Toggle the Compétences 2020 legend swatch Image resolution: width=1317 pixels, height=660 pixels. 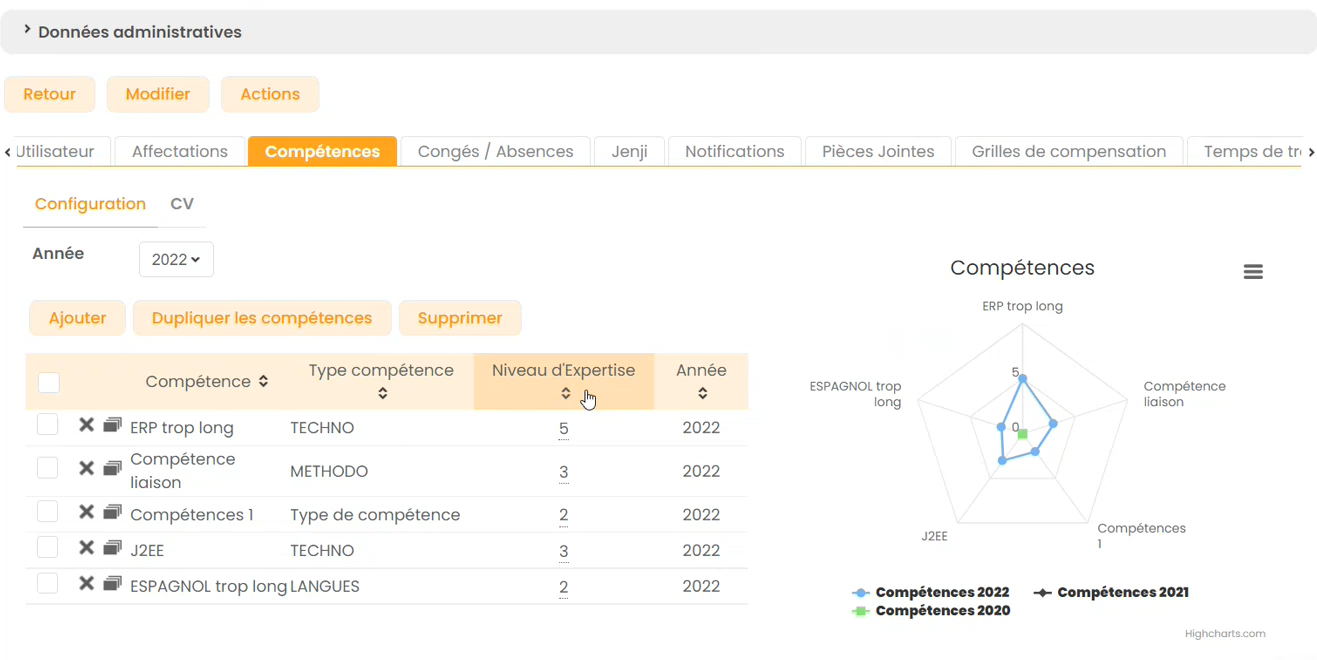[x=860, y=611]
